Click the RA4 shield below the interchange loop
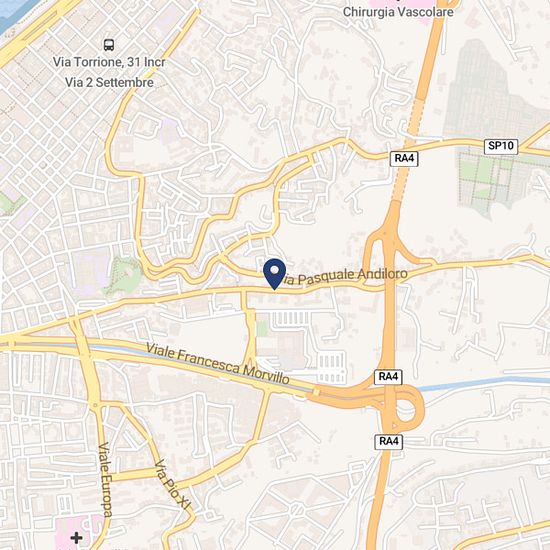This screenshot has width=550, height=550. point(388,441)
